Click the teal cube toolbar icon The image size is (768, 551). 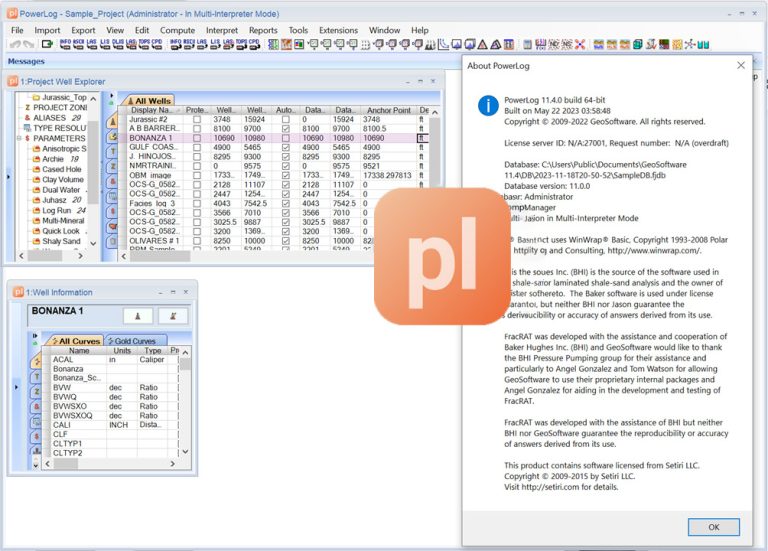pos(637,45)
